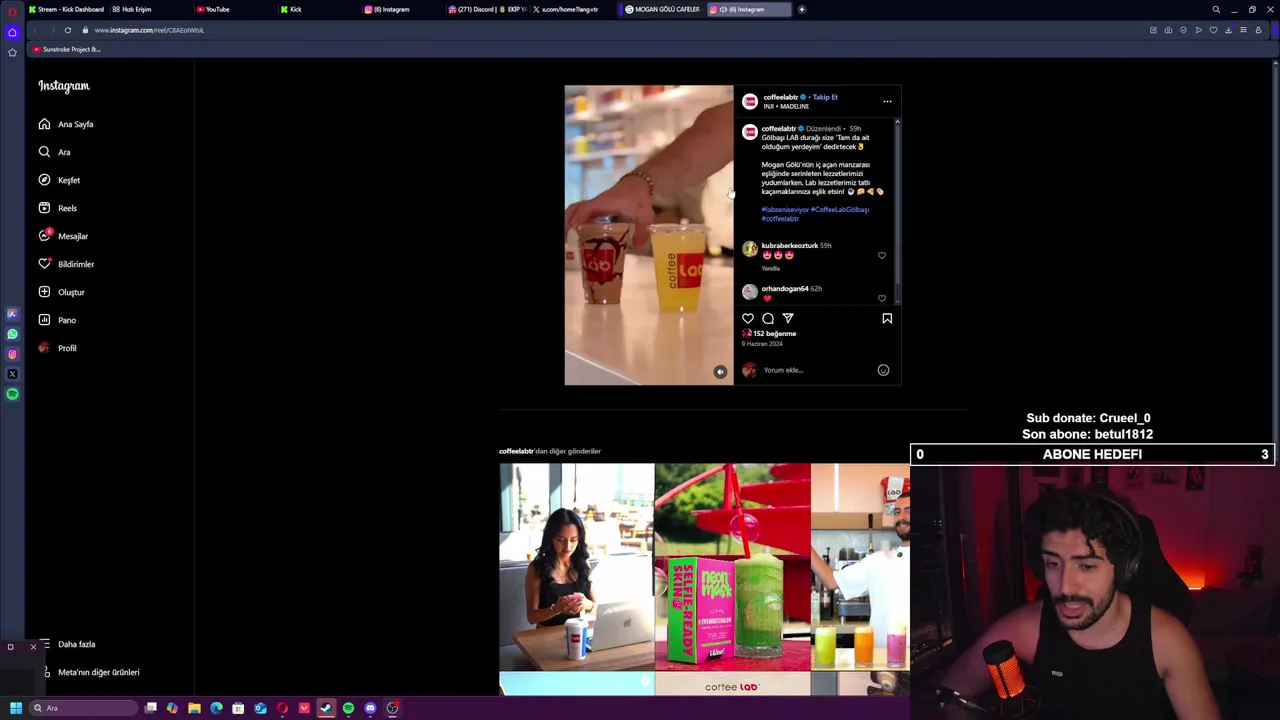The image size is (1280, 720).
Task: Share the reel via paper plane icon
Action: pyautogui.click(x=788, y=318)
